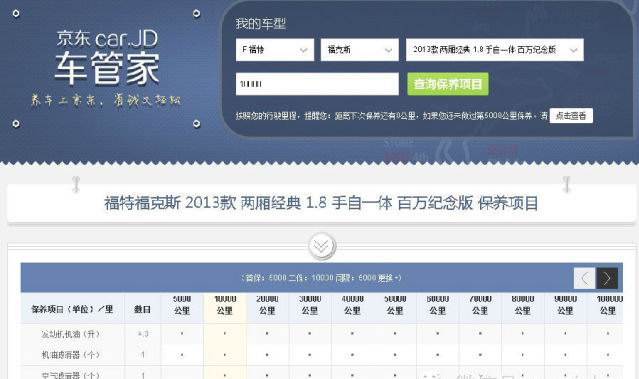Screen dimensions: 639x379
Task: Click the 点击查看 button
Action: pos(571,116)
